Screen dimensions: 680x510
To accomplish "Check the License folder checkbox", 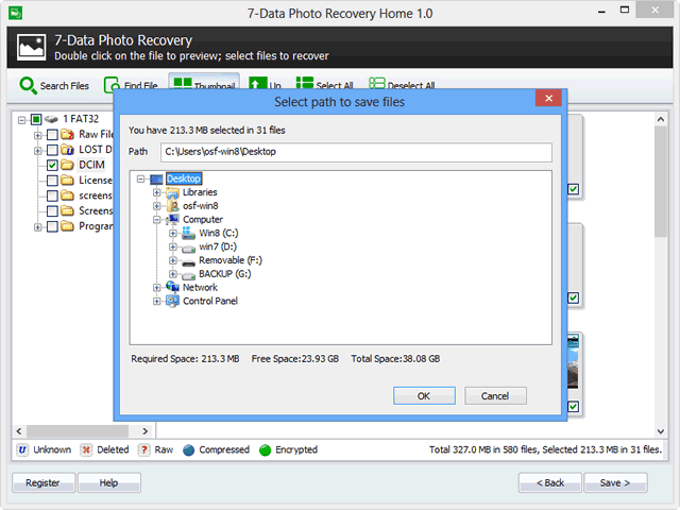I will (52, 180).
